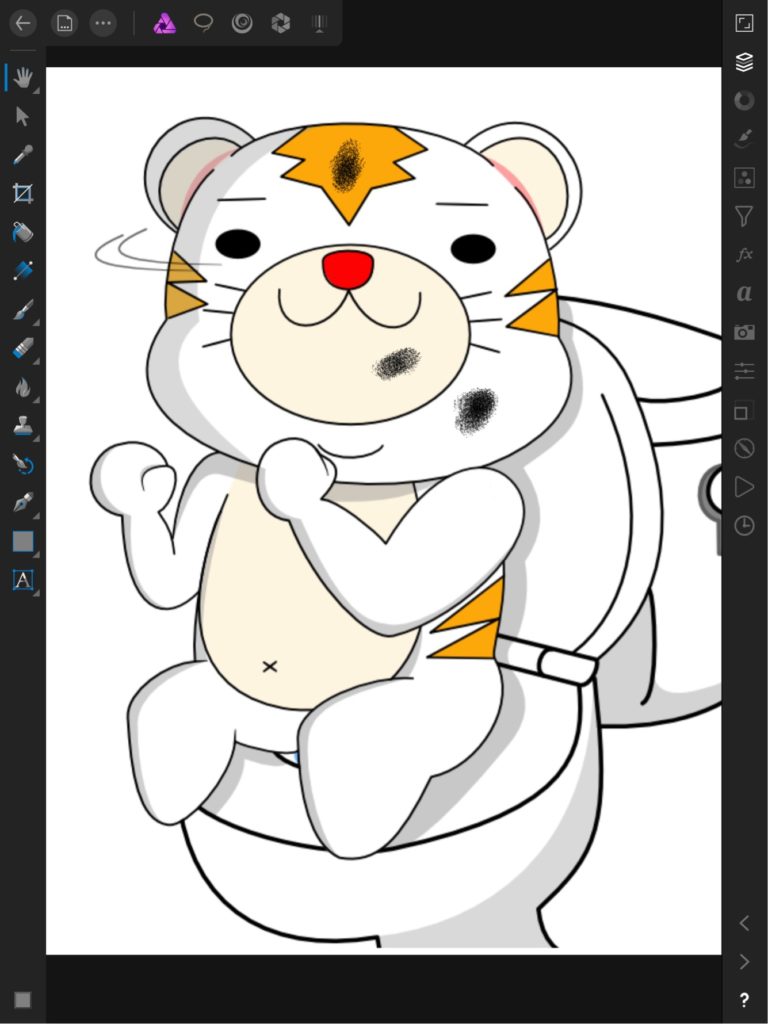This screenshot has height=1024, width=768.
Task: Toggle full screen view mode
Action: click(744, 23)
